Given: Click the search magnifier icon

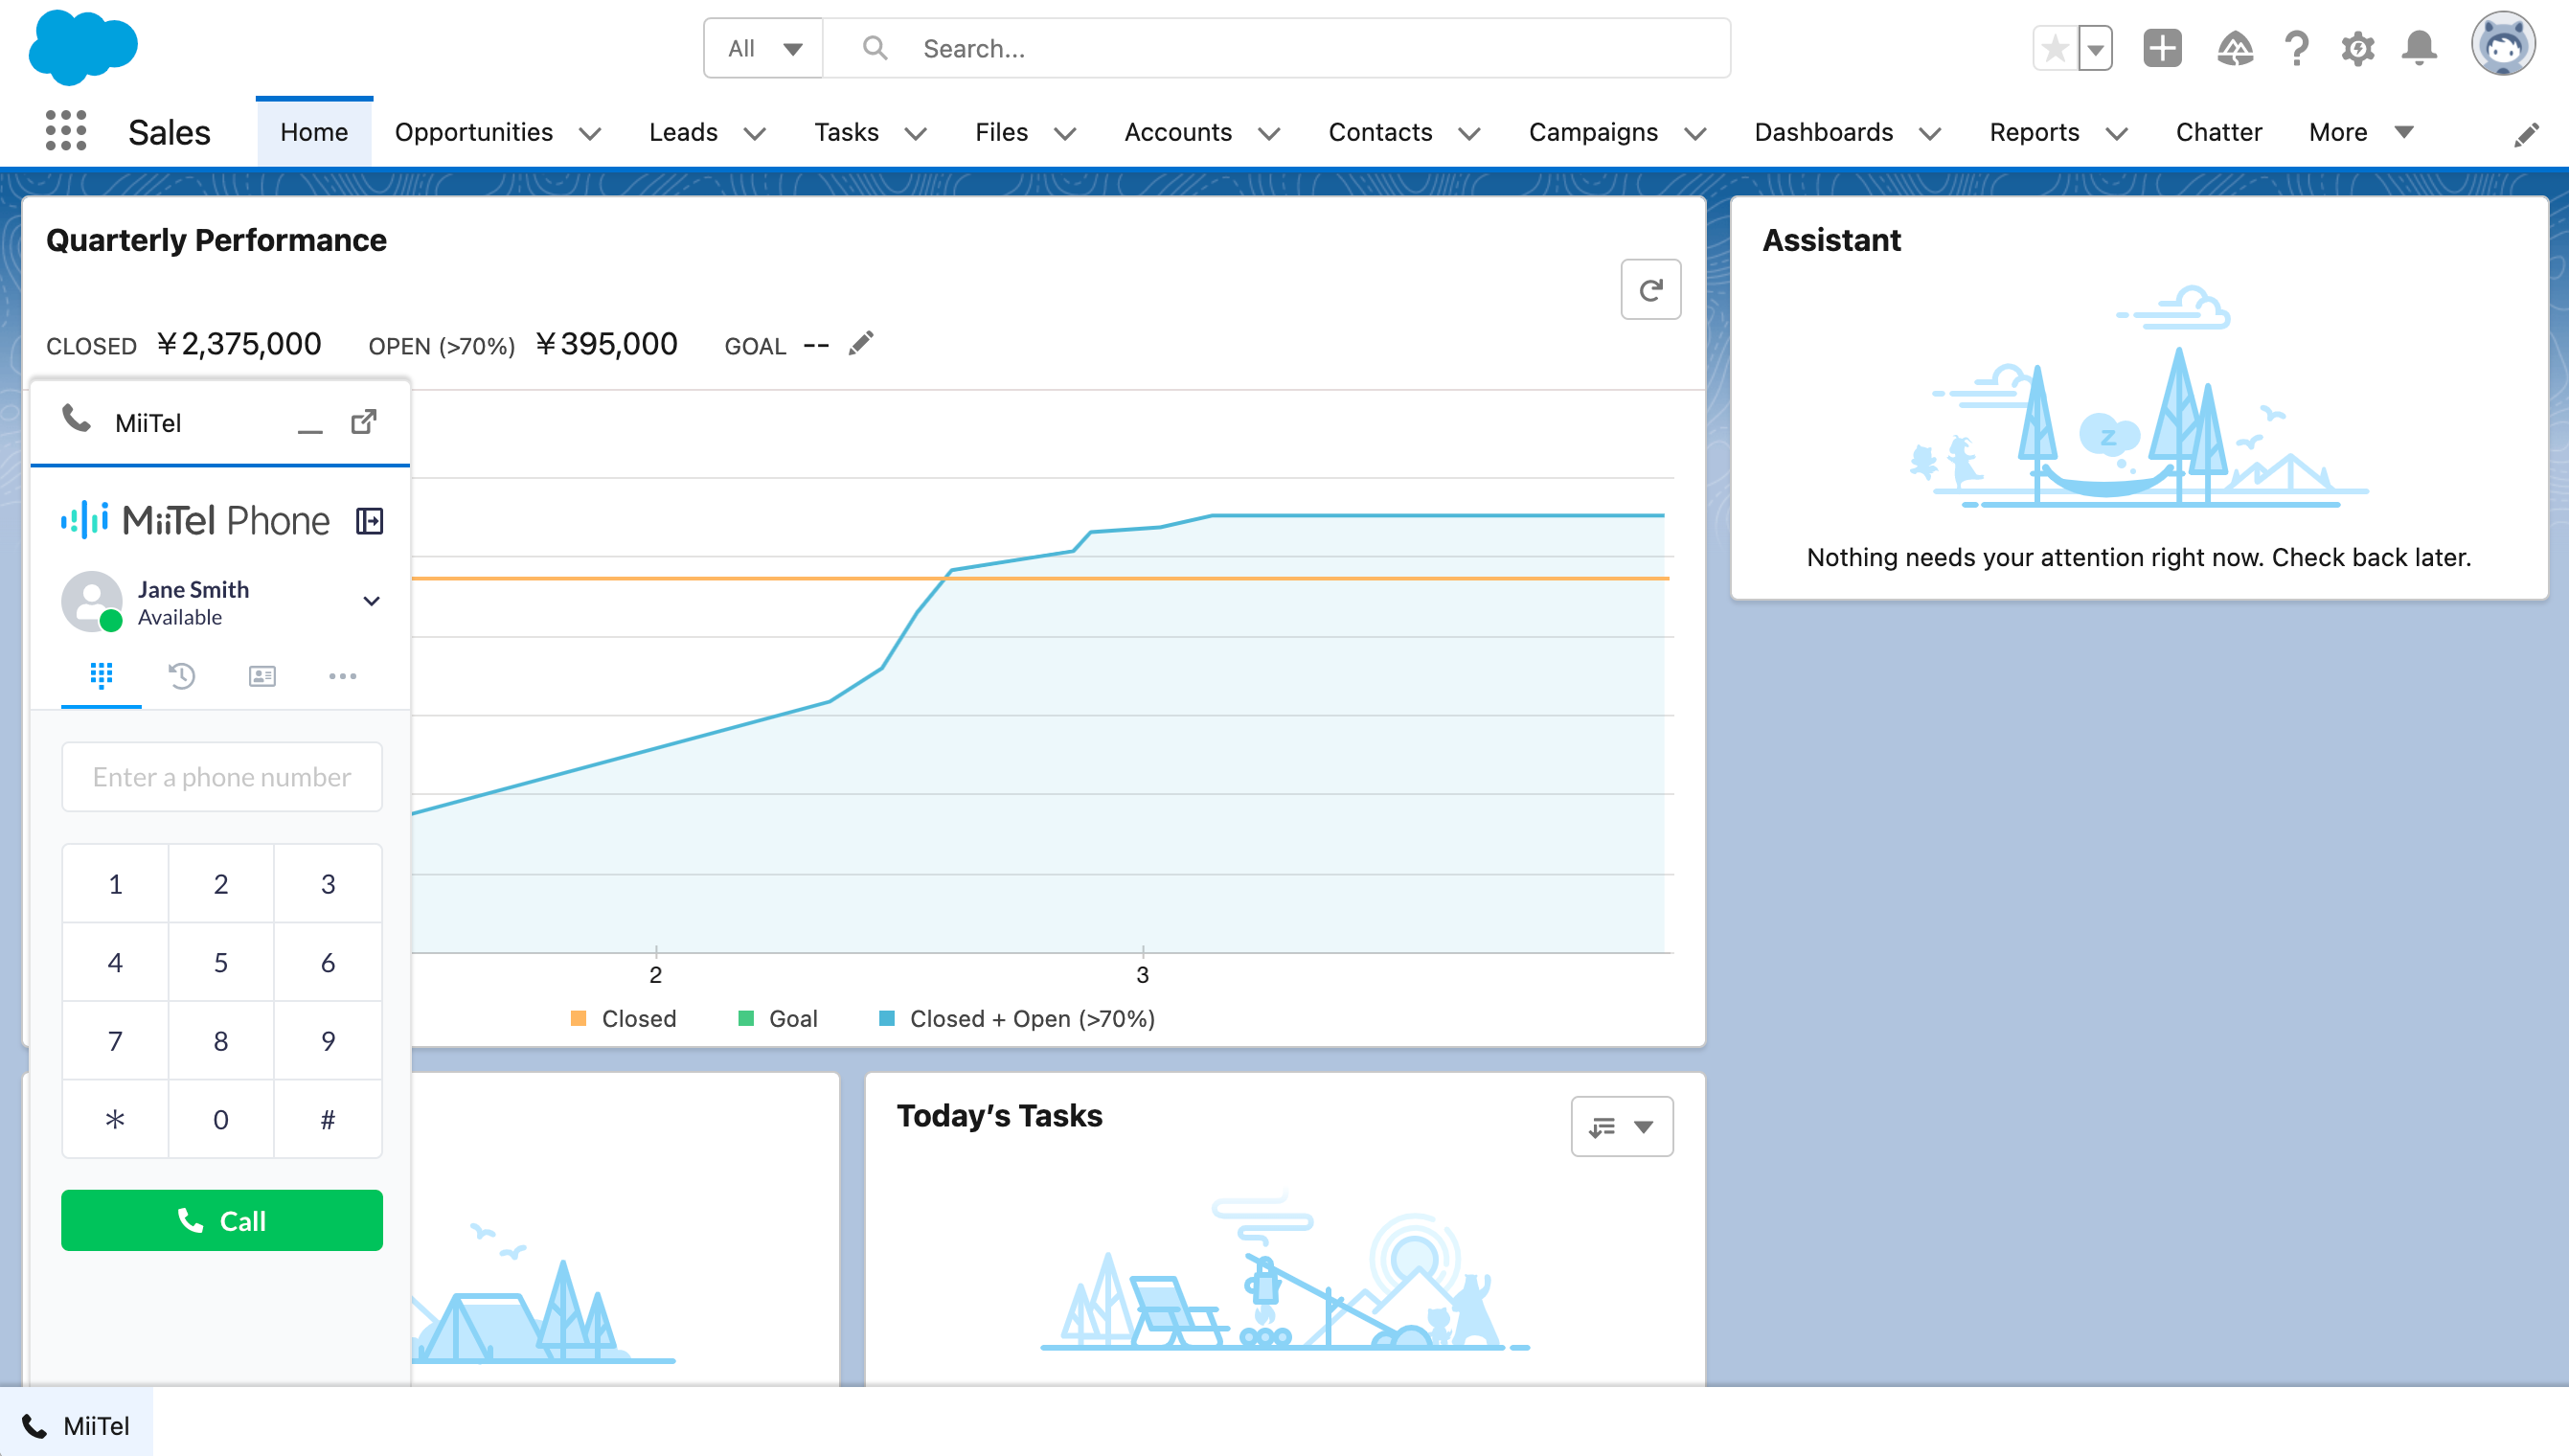Looking at the screenshot, I should 875,48.
